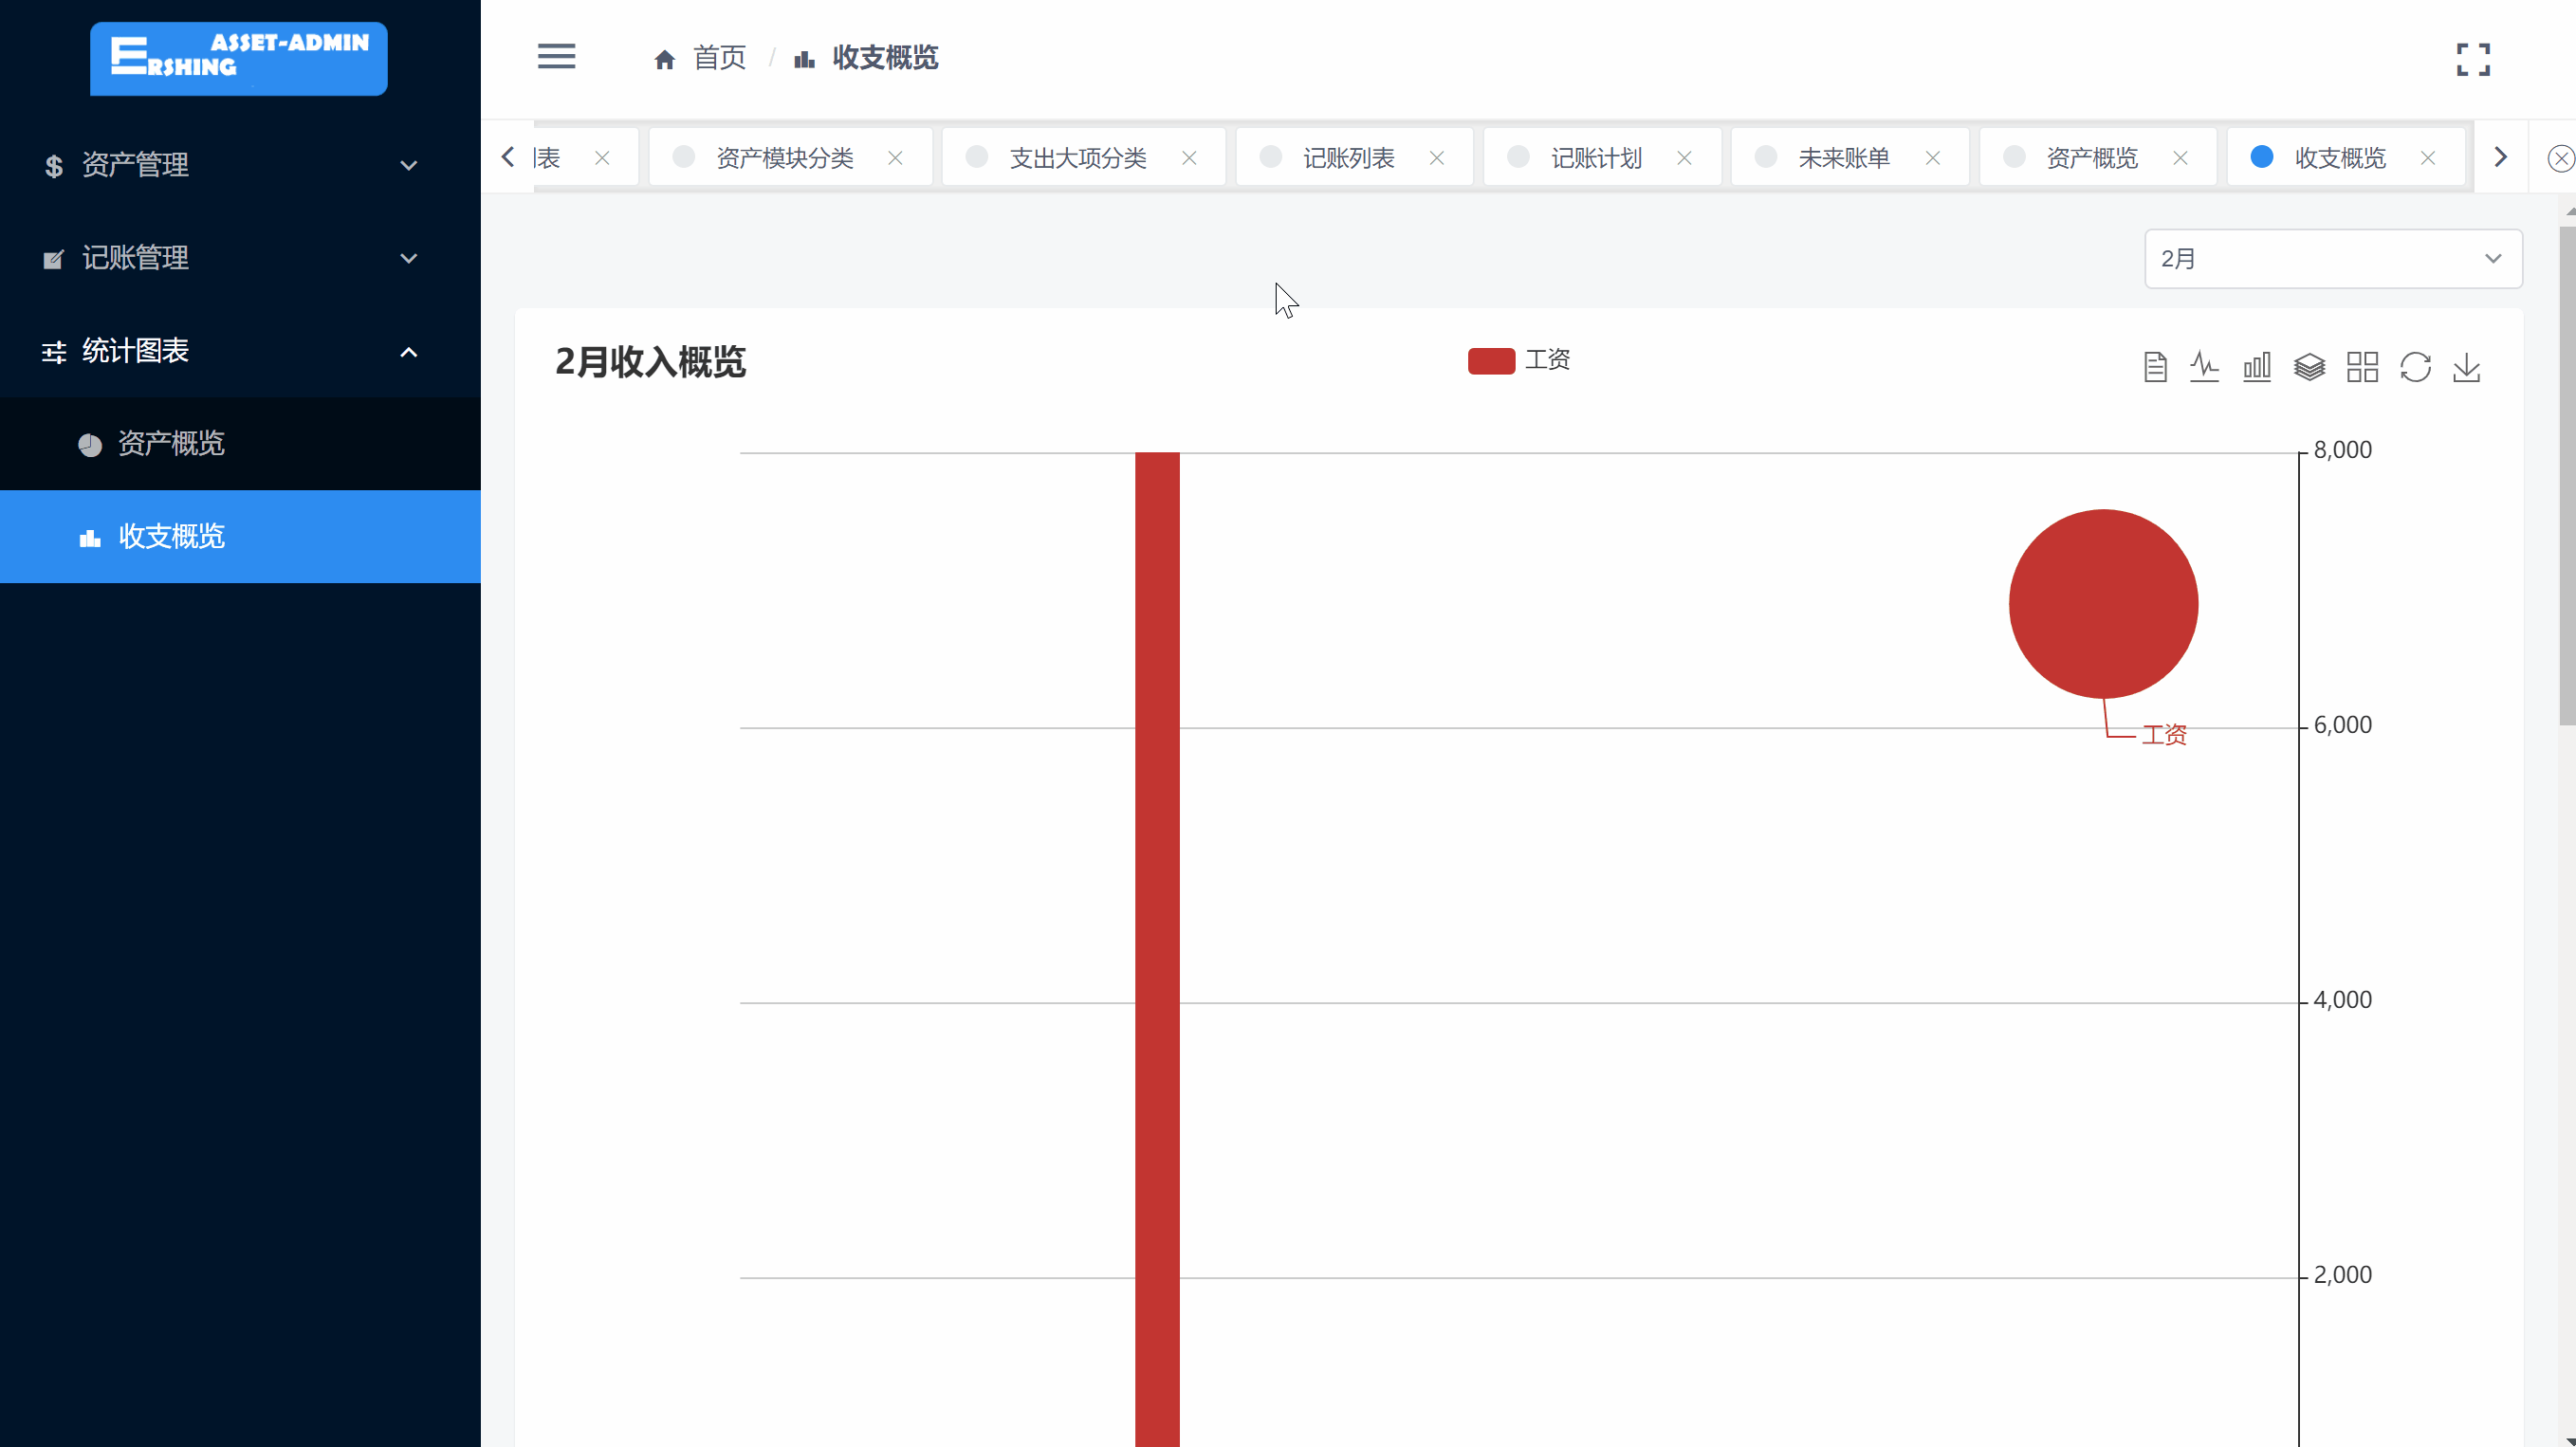The image size is (2576, 1447).
Task: Open the 2月 month dropdown
Action: (x=2332, y=259)
